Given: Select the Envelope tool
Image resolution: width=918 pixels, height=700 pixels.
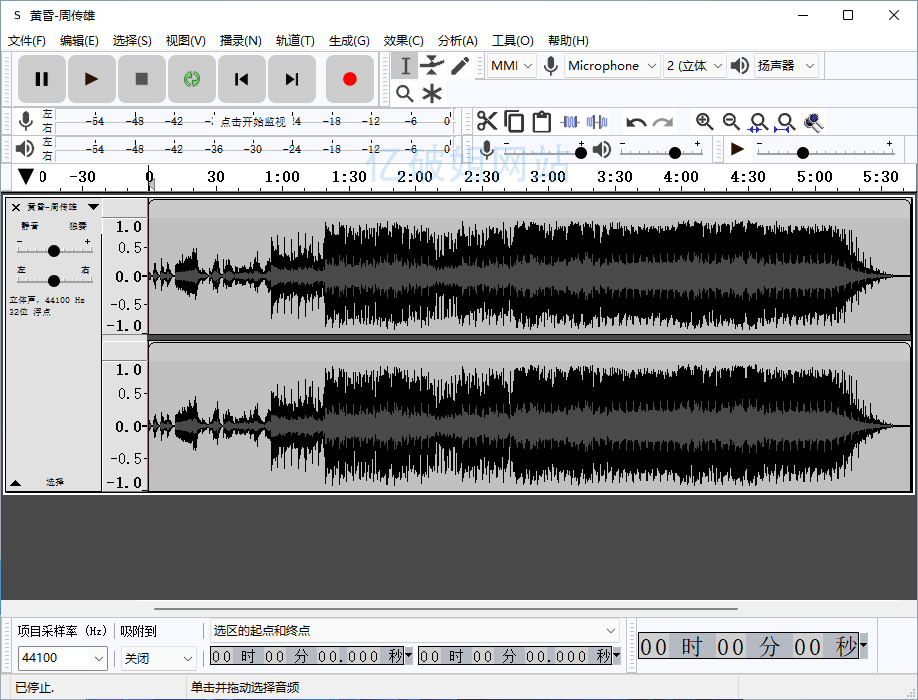Looking at the screenshot, I should pos(432,66).
